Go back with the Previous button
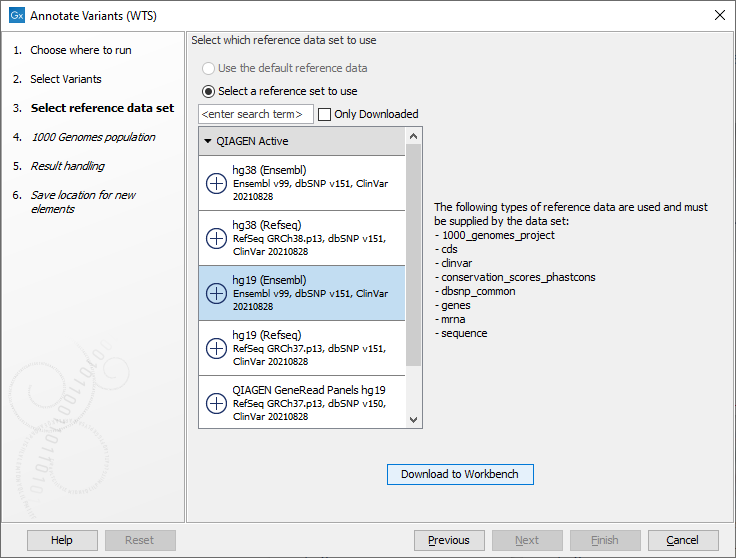736x558 pixels. [449, 540]
